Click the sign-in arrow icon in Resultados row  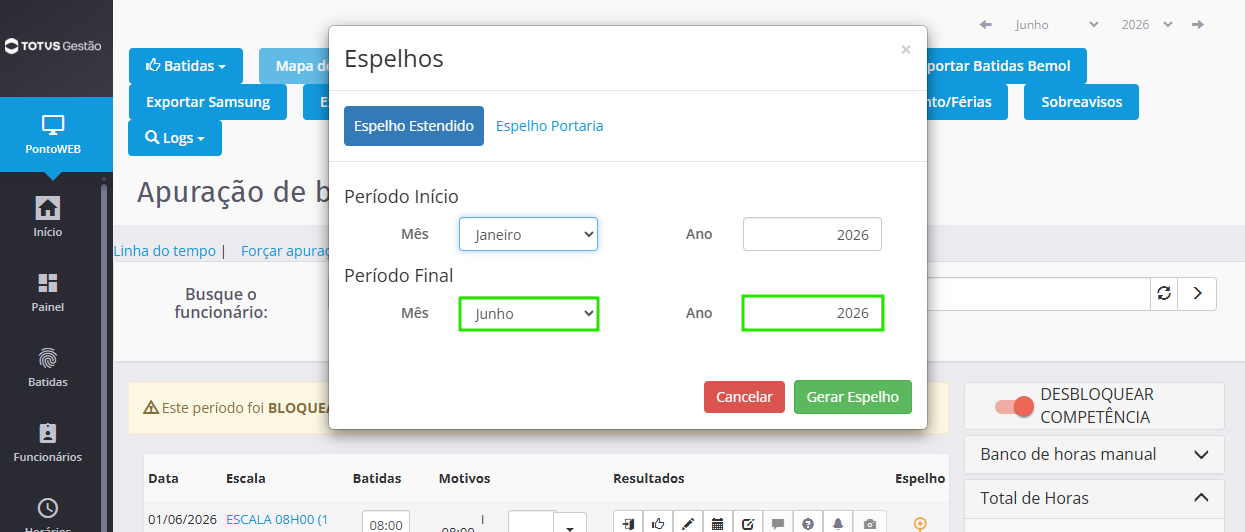click(x=628, y=523)
